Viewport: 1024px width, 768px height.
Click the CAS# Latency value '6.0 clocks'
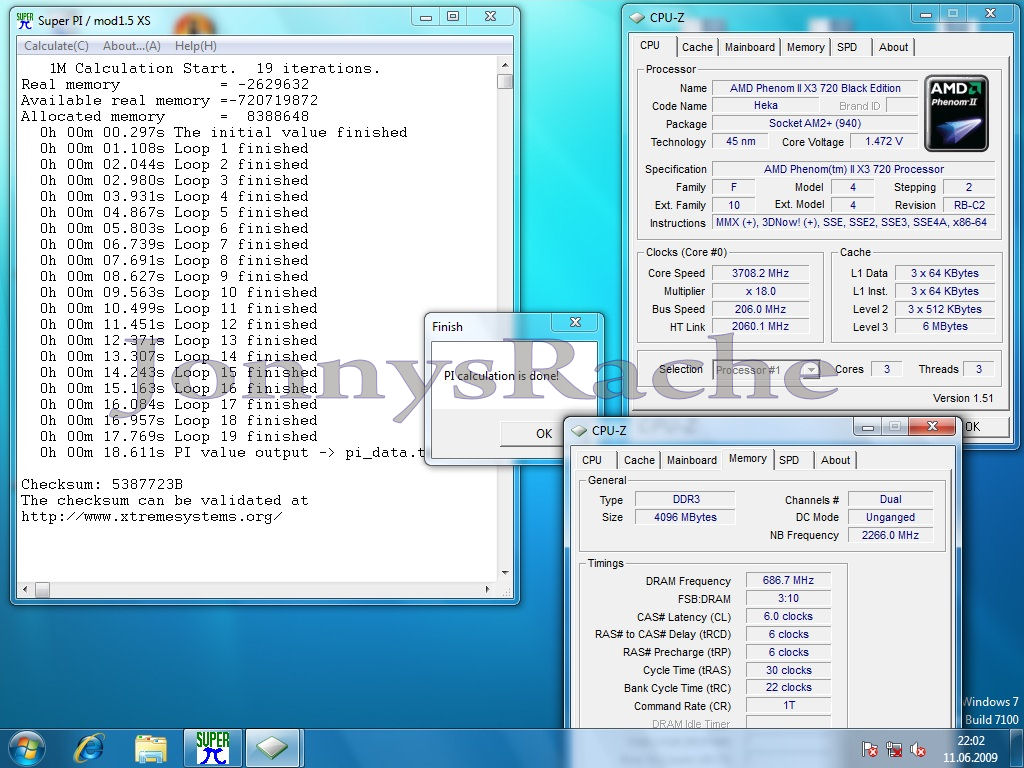click(788, 616)
